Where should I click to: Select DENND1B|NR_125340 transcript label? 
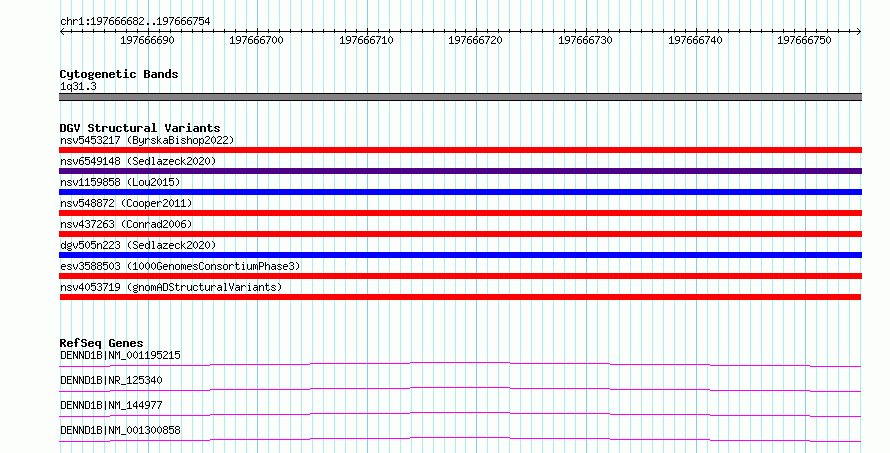[x=111, y=380]
